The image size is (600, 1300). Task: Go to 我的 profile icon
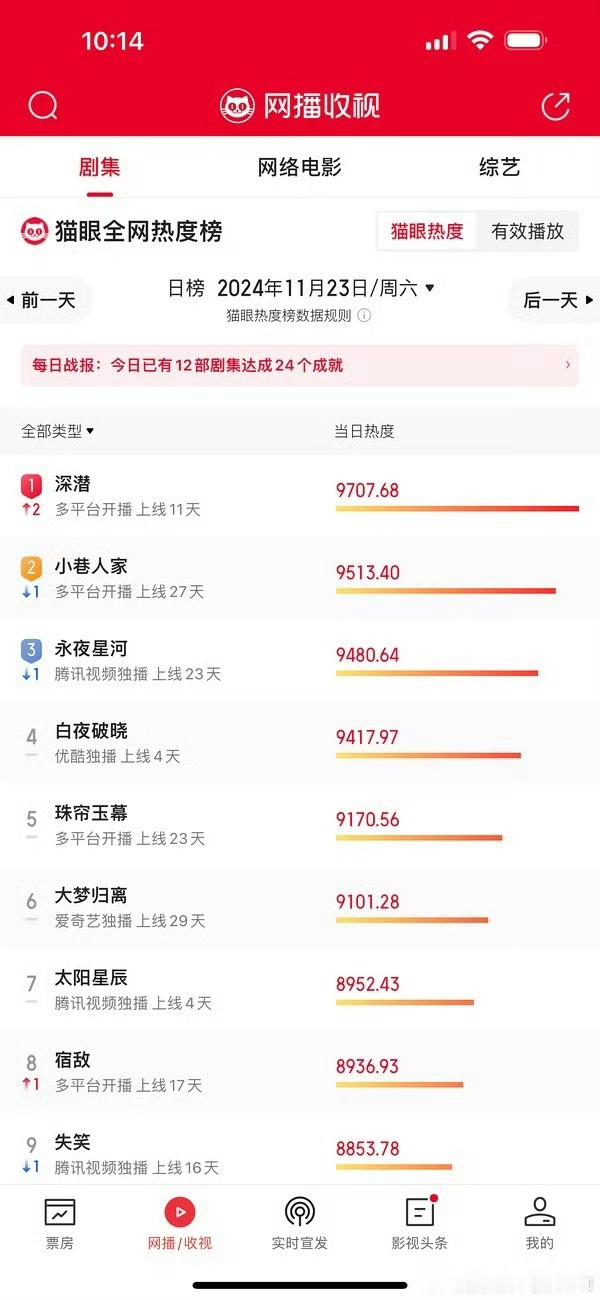(540, 1212)
